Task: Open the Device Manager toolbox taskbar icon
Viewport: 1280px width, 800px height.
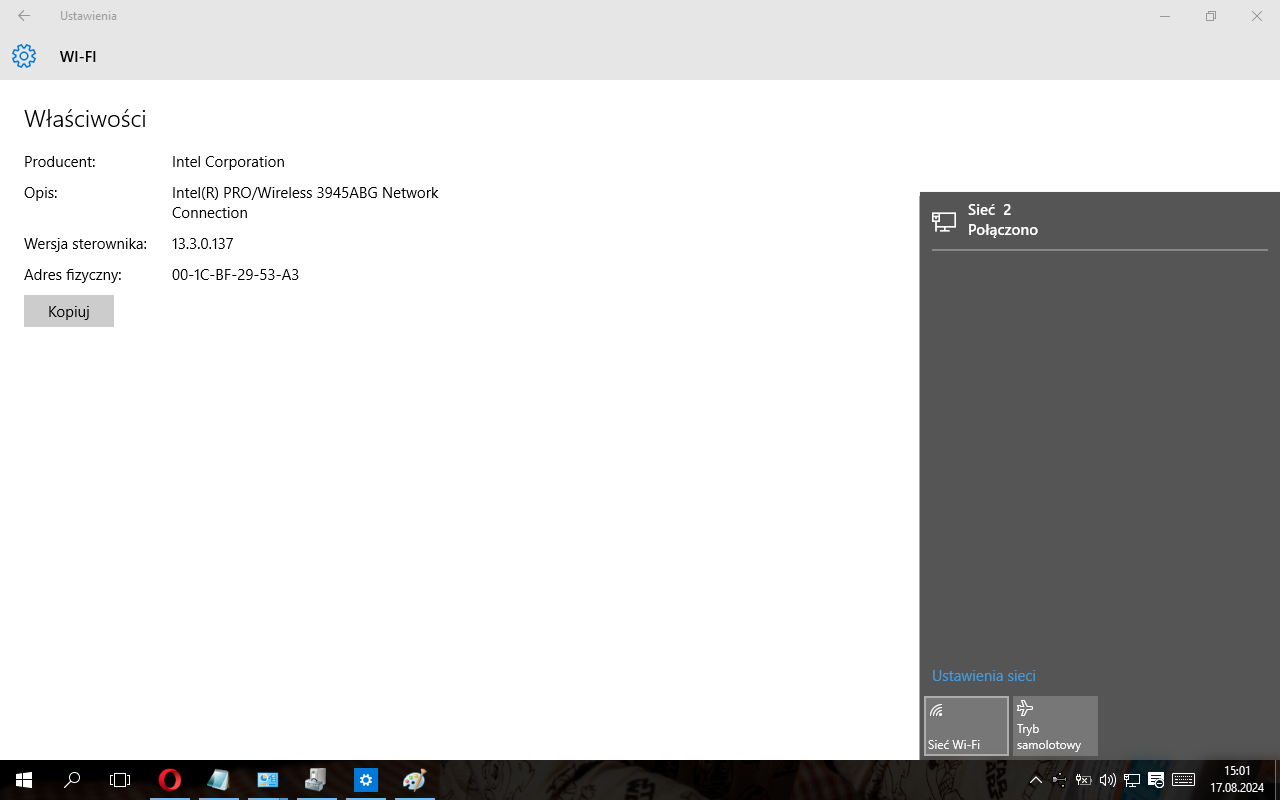Action: point(317,780)
